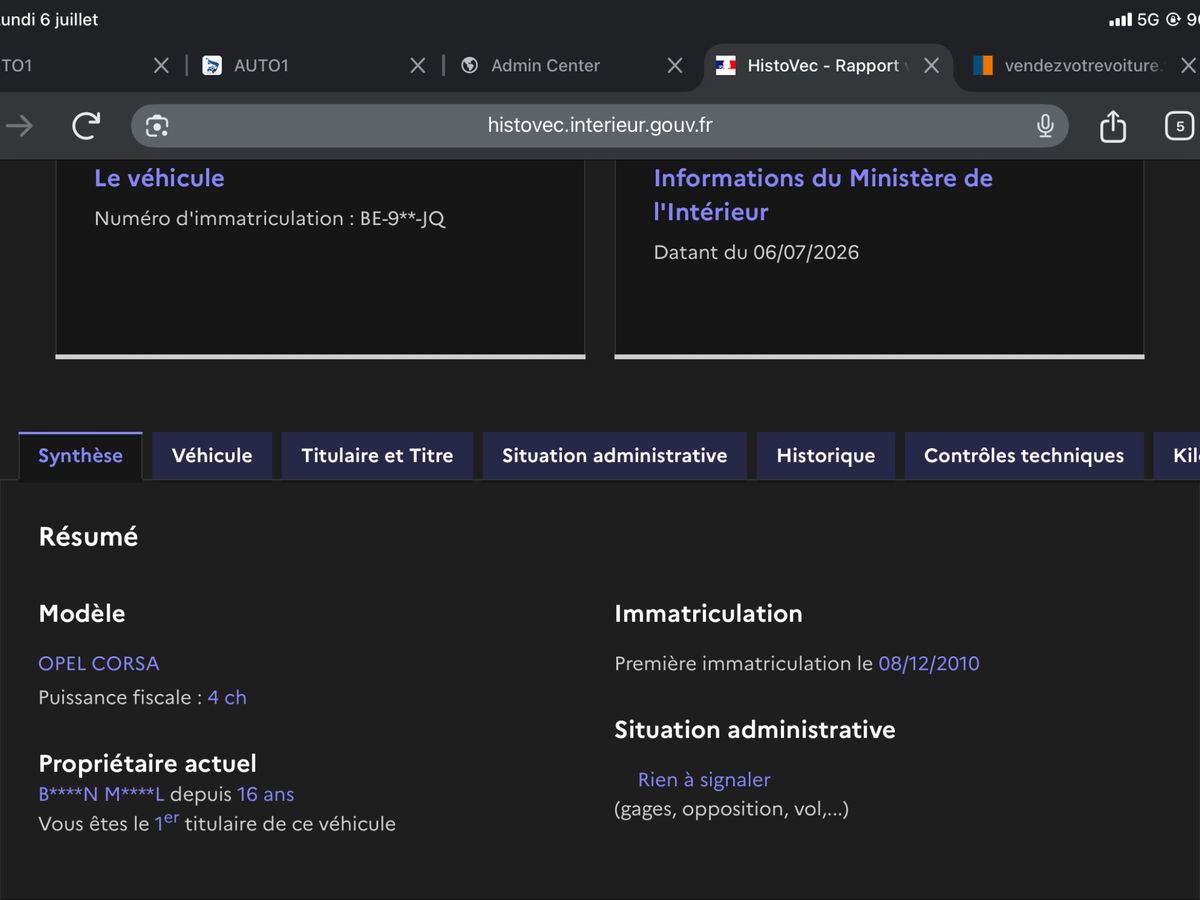This screenshot has height=900, width=1200.
Task: Open the partially visible Kilométrage tab
Action: (x=1177, y=456)
